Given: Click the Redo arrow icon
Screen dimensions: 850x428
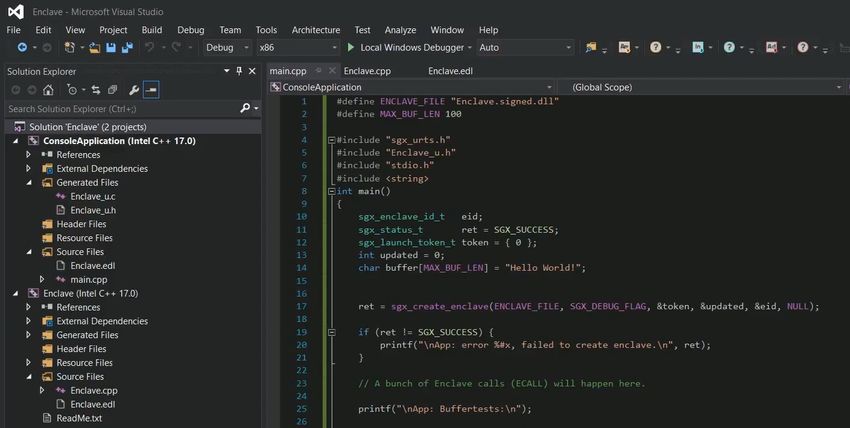Looking at the screenshot, I should coord(176,48).
